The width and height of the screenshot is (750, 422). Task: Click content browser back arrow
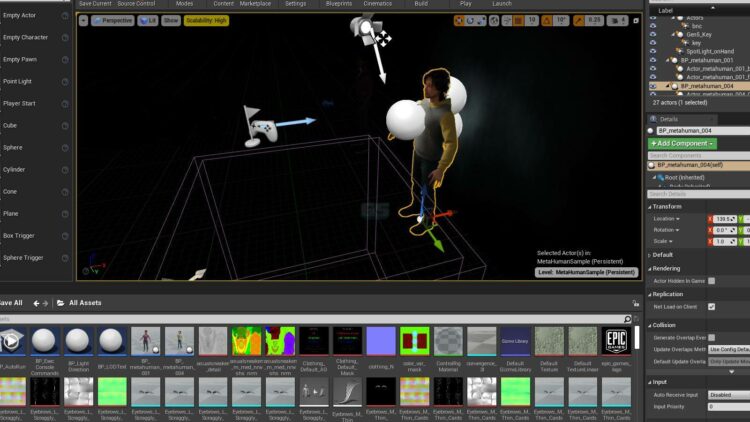[36, 303]
